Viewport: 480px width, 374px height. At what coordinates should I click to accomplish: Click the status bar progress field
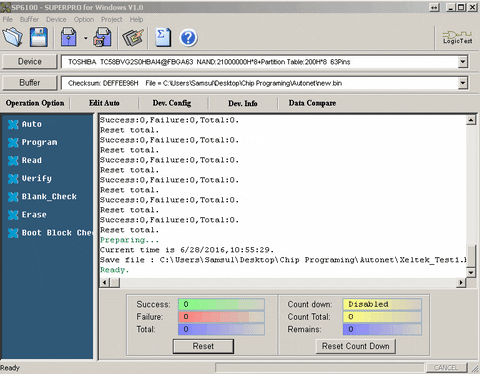point(320,368)
